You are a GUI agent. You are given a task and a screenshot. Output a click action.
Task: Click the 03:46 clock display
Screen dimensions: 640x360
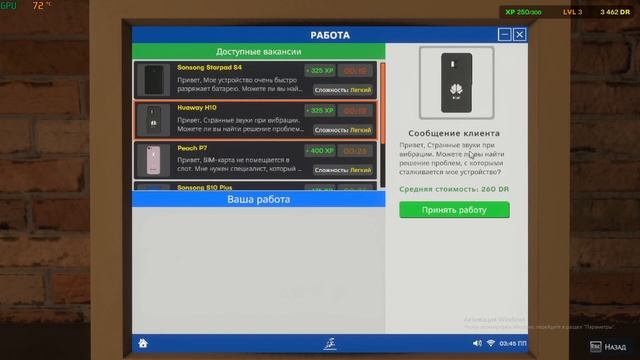(x=513, y=344)
